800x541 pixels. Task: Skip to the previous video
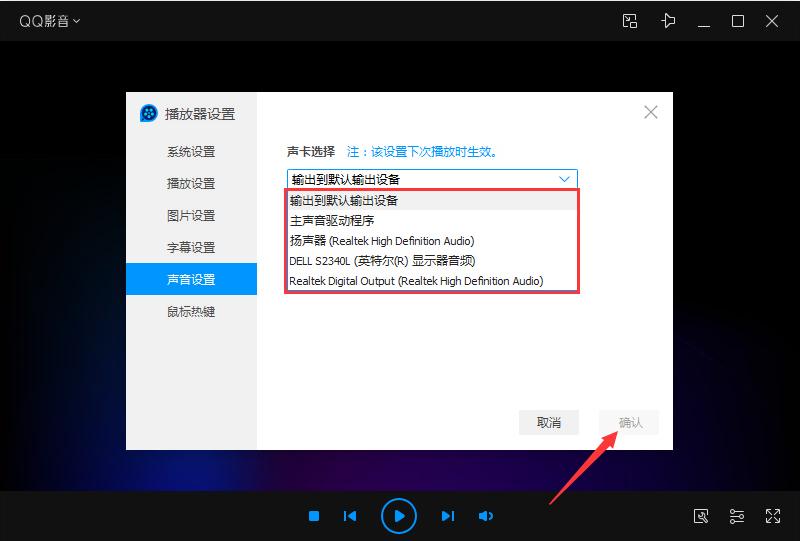(x=350, y=516)
